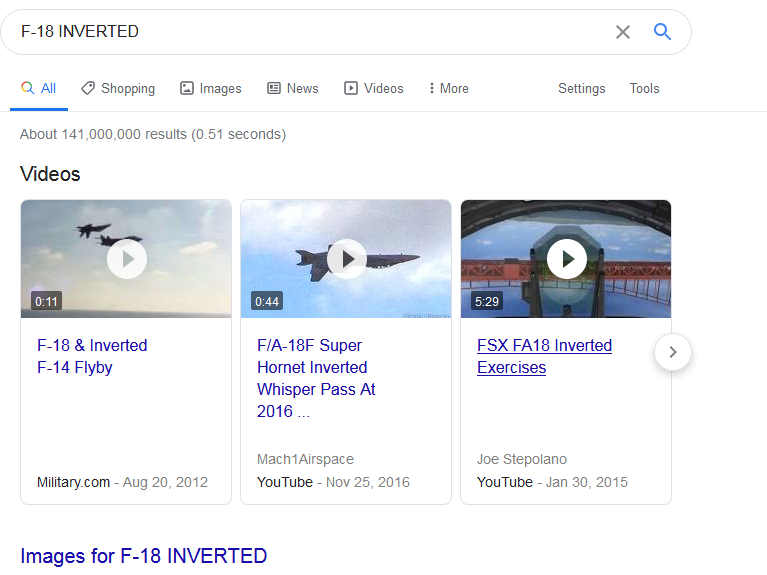Play the Super Hornet Whisper Pass video
767x575 pixels.
[x=347, y=260]
